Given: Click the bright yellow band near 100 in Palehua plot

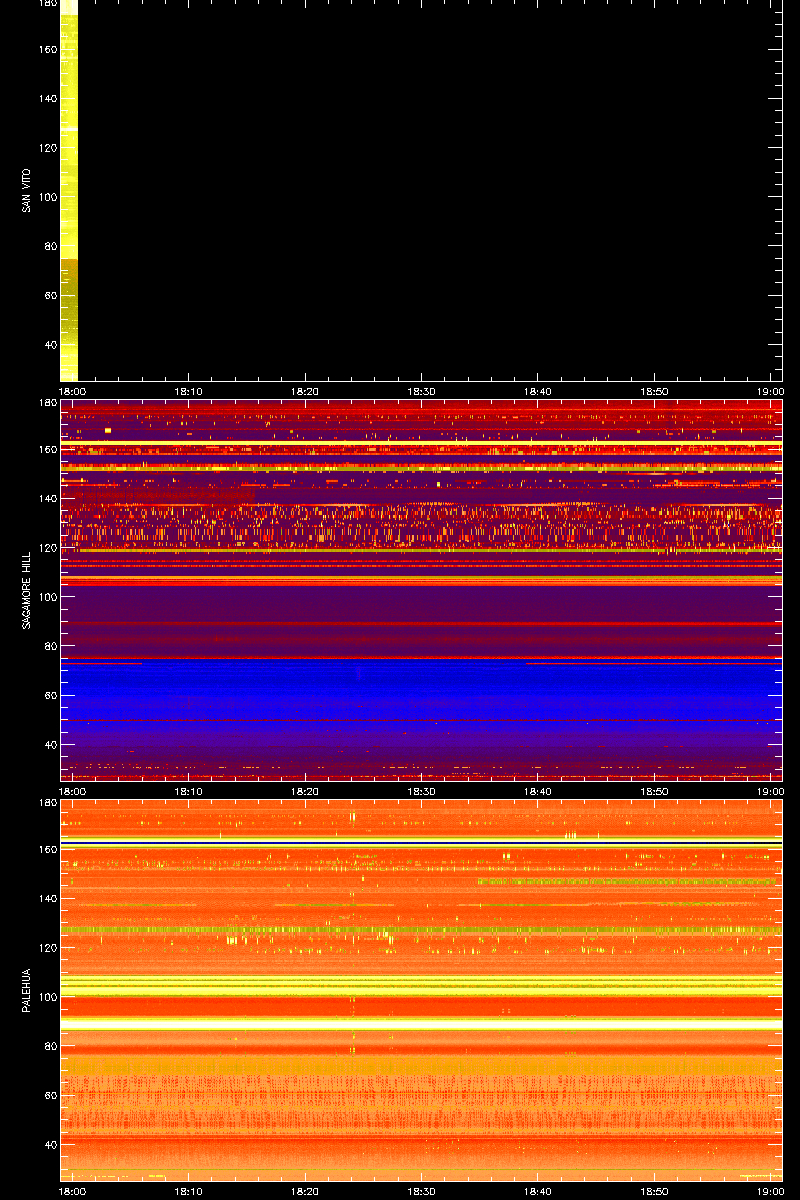Looking at the screenshot, I should (x=421, y=987).
